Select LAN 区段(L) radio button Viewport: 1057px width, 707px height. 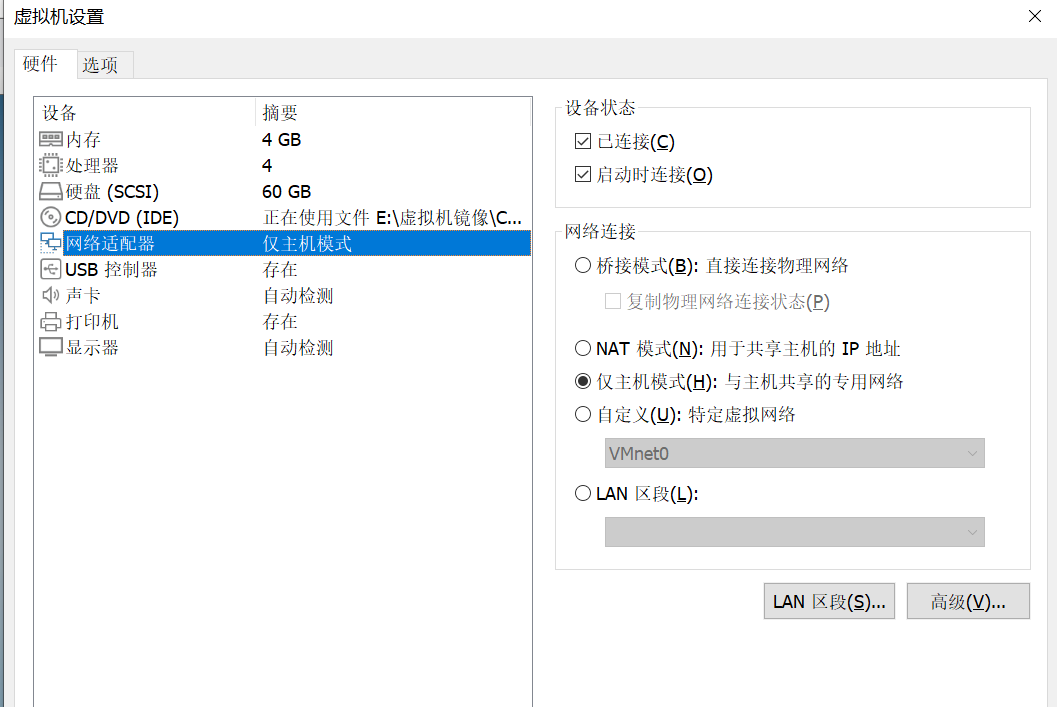click(x=583, y=493)
